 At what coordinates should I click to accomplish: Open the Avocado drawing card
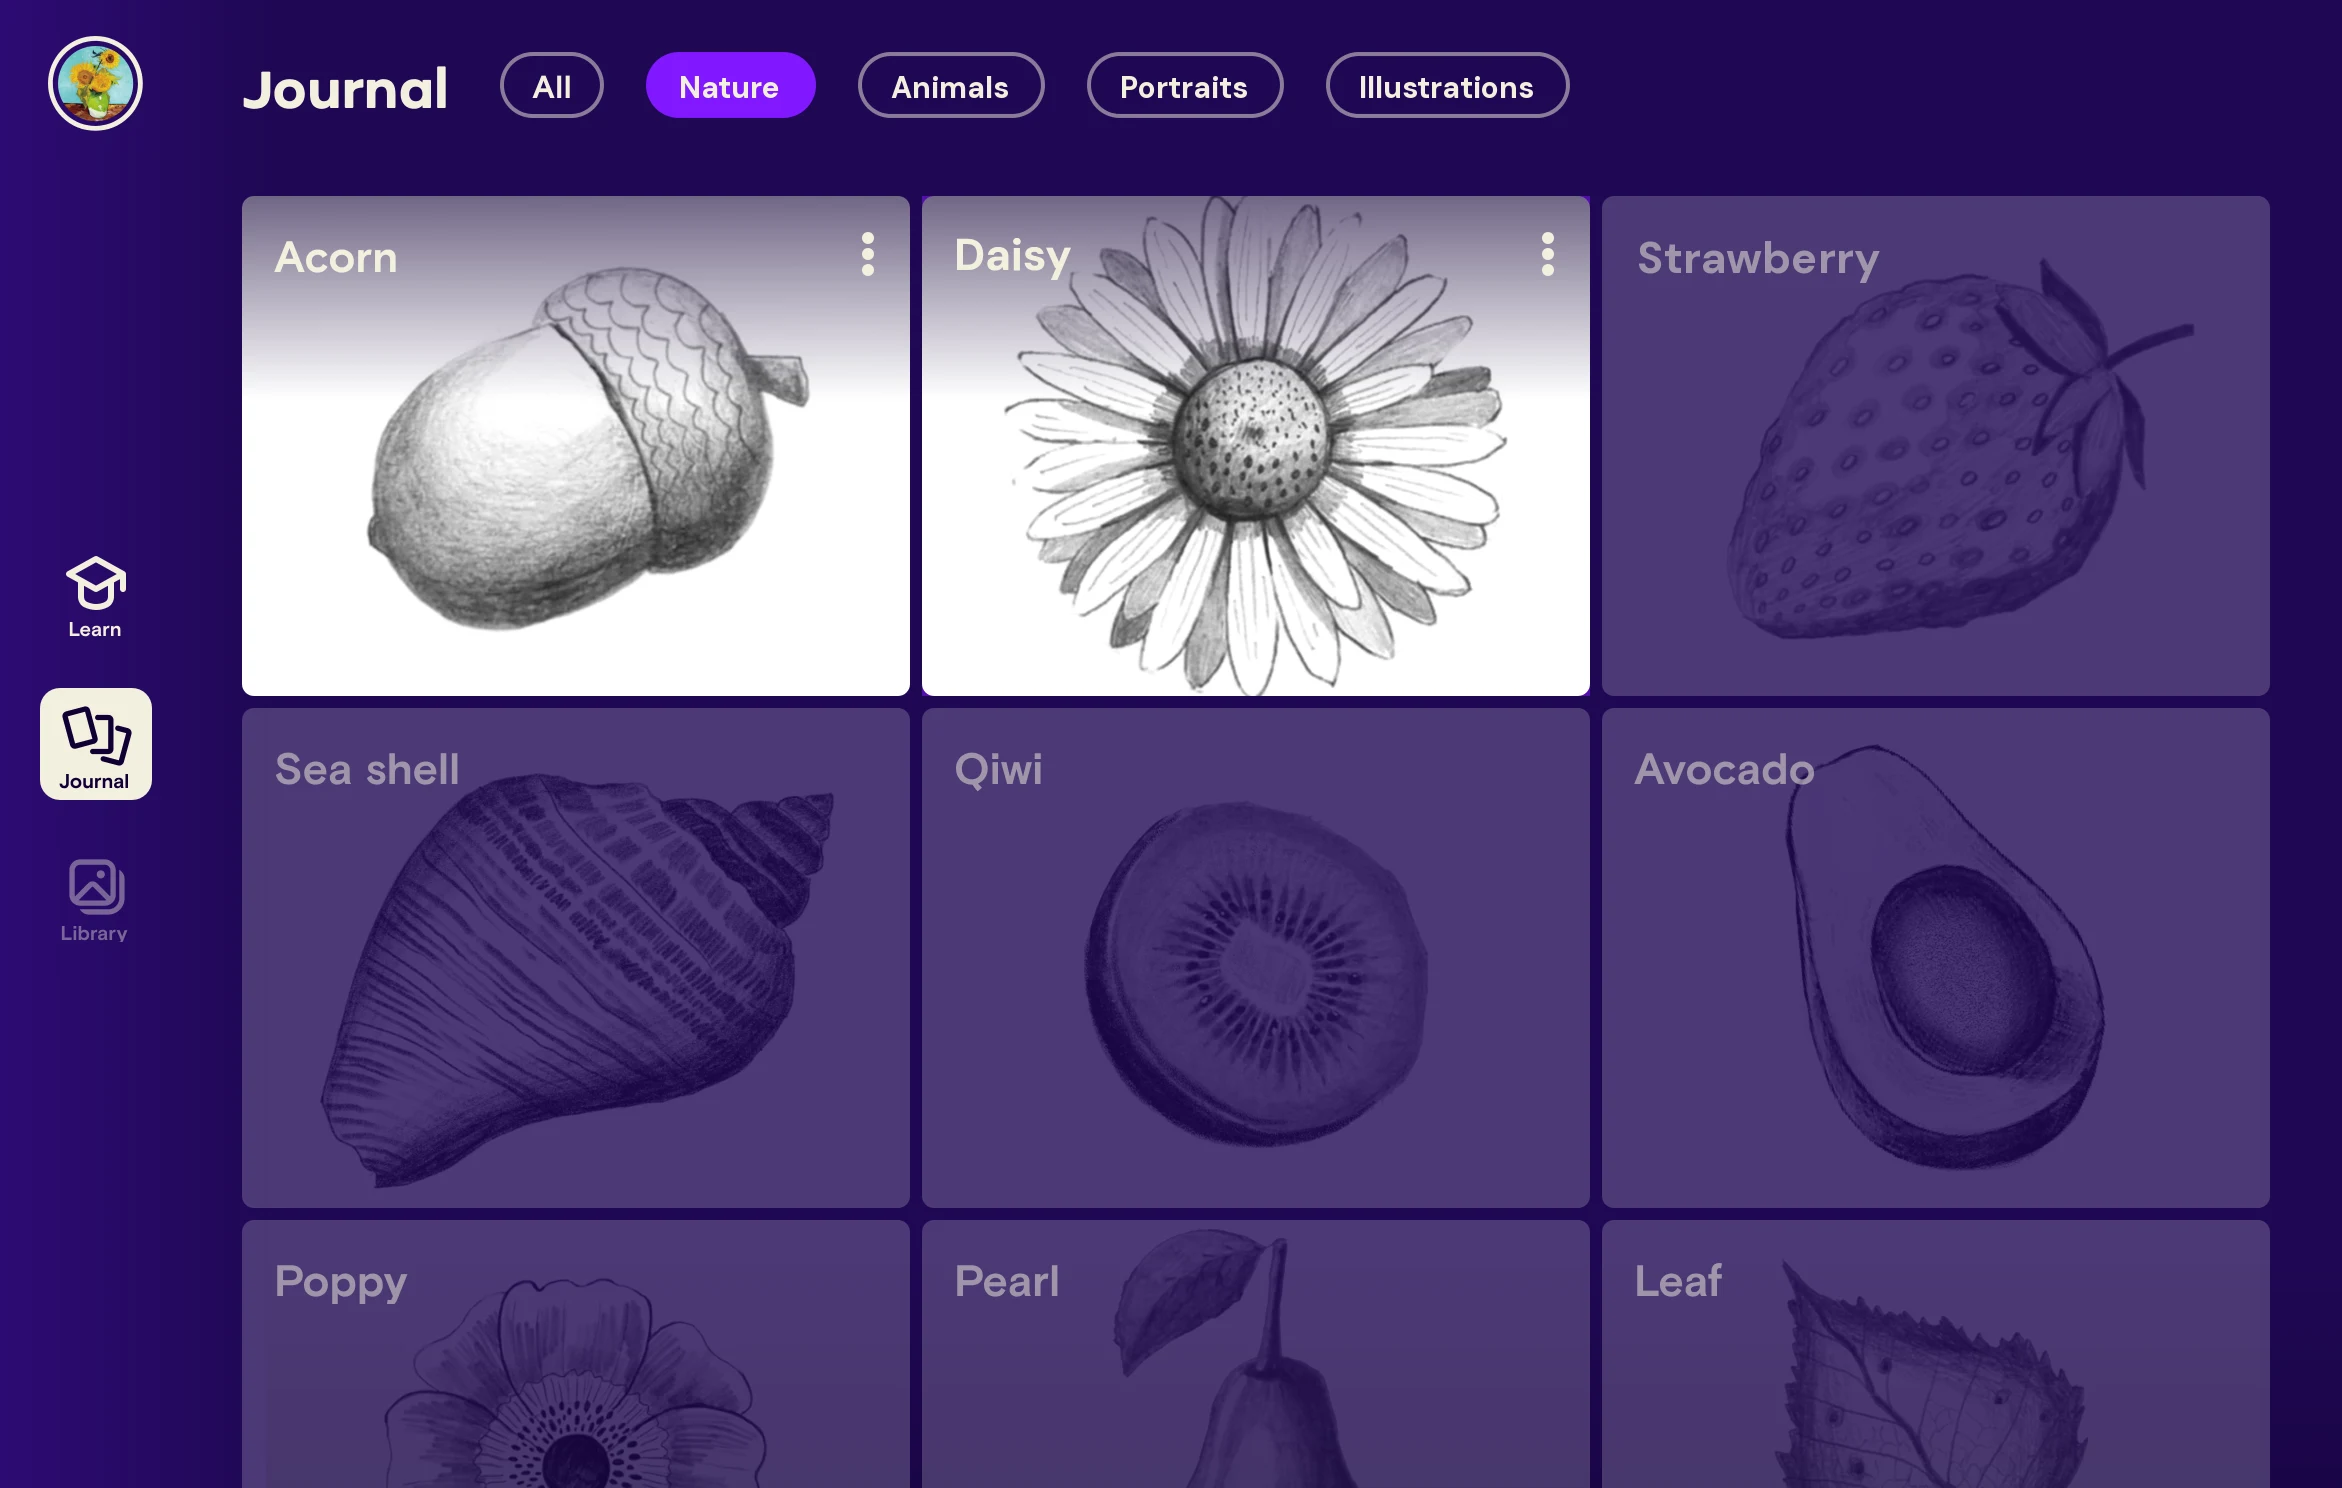pos(1936,958)
